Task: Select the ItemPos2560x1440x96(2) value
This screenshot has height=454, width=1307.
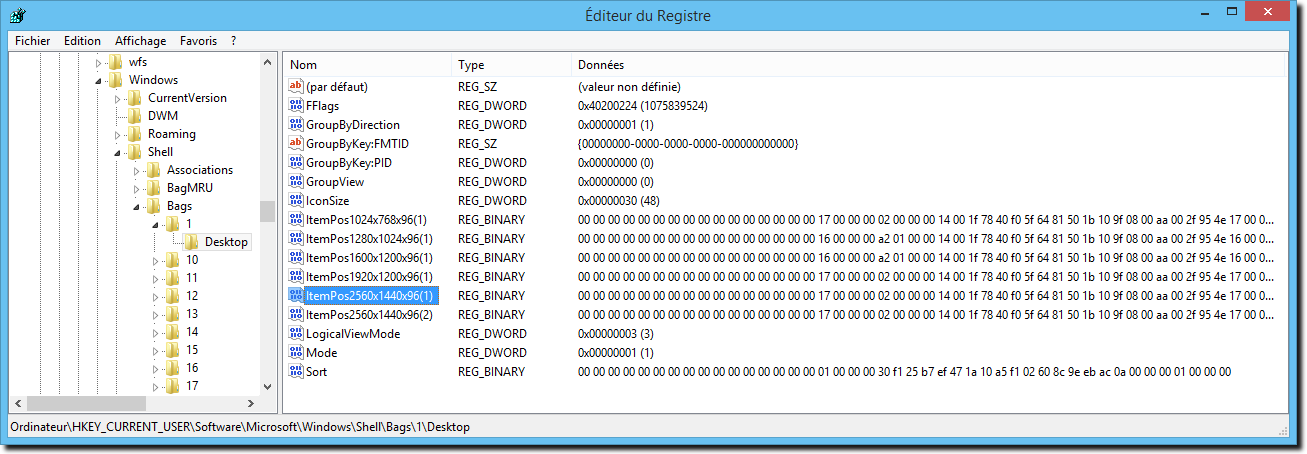Action: pos(369,315)
